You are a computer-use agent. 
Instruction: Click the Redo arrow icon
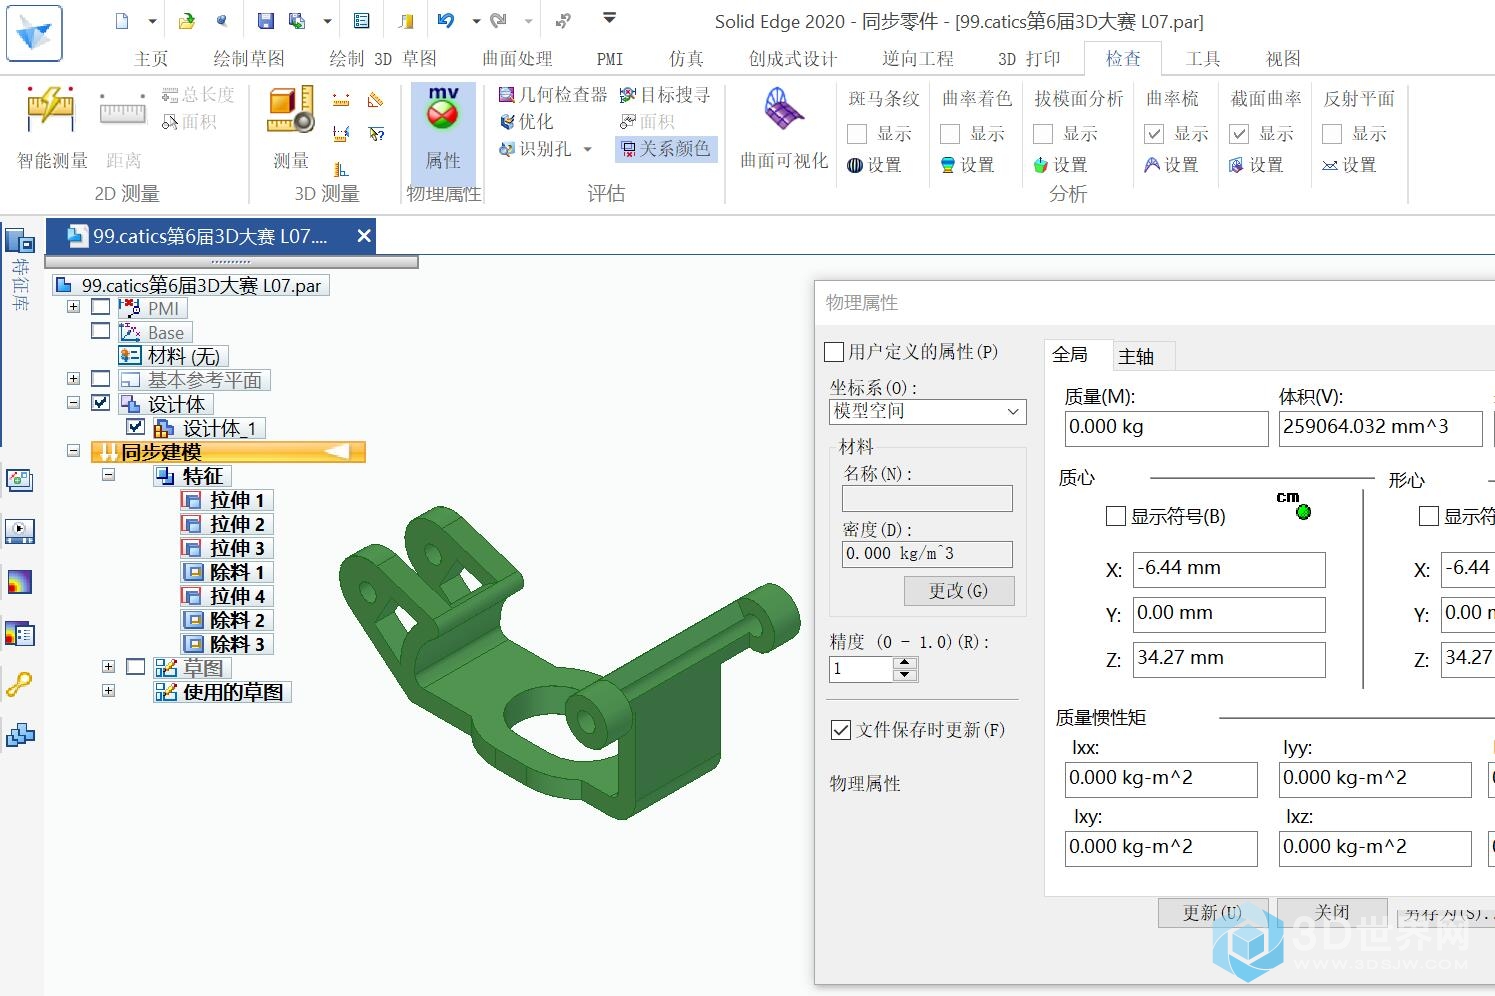coord(499,20)
